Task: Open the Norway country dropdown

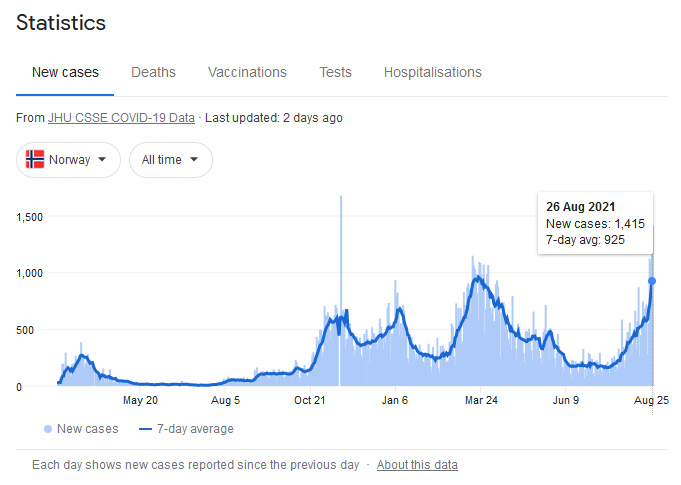Action: 68,160
